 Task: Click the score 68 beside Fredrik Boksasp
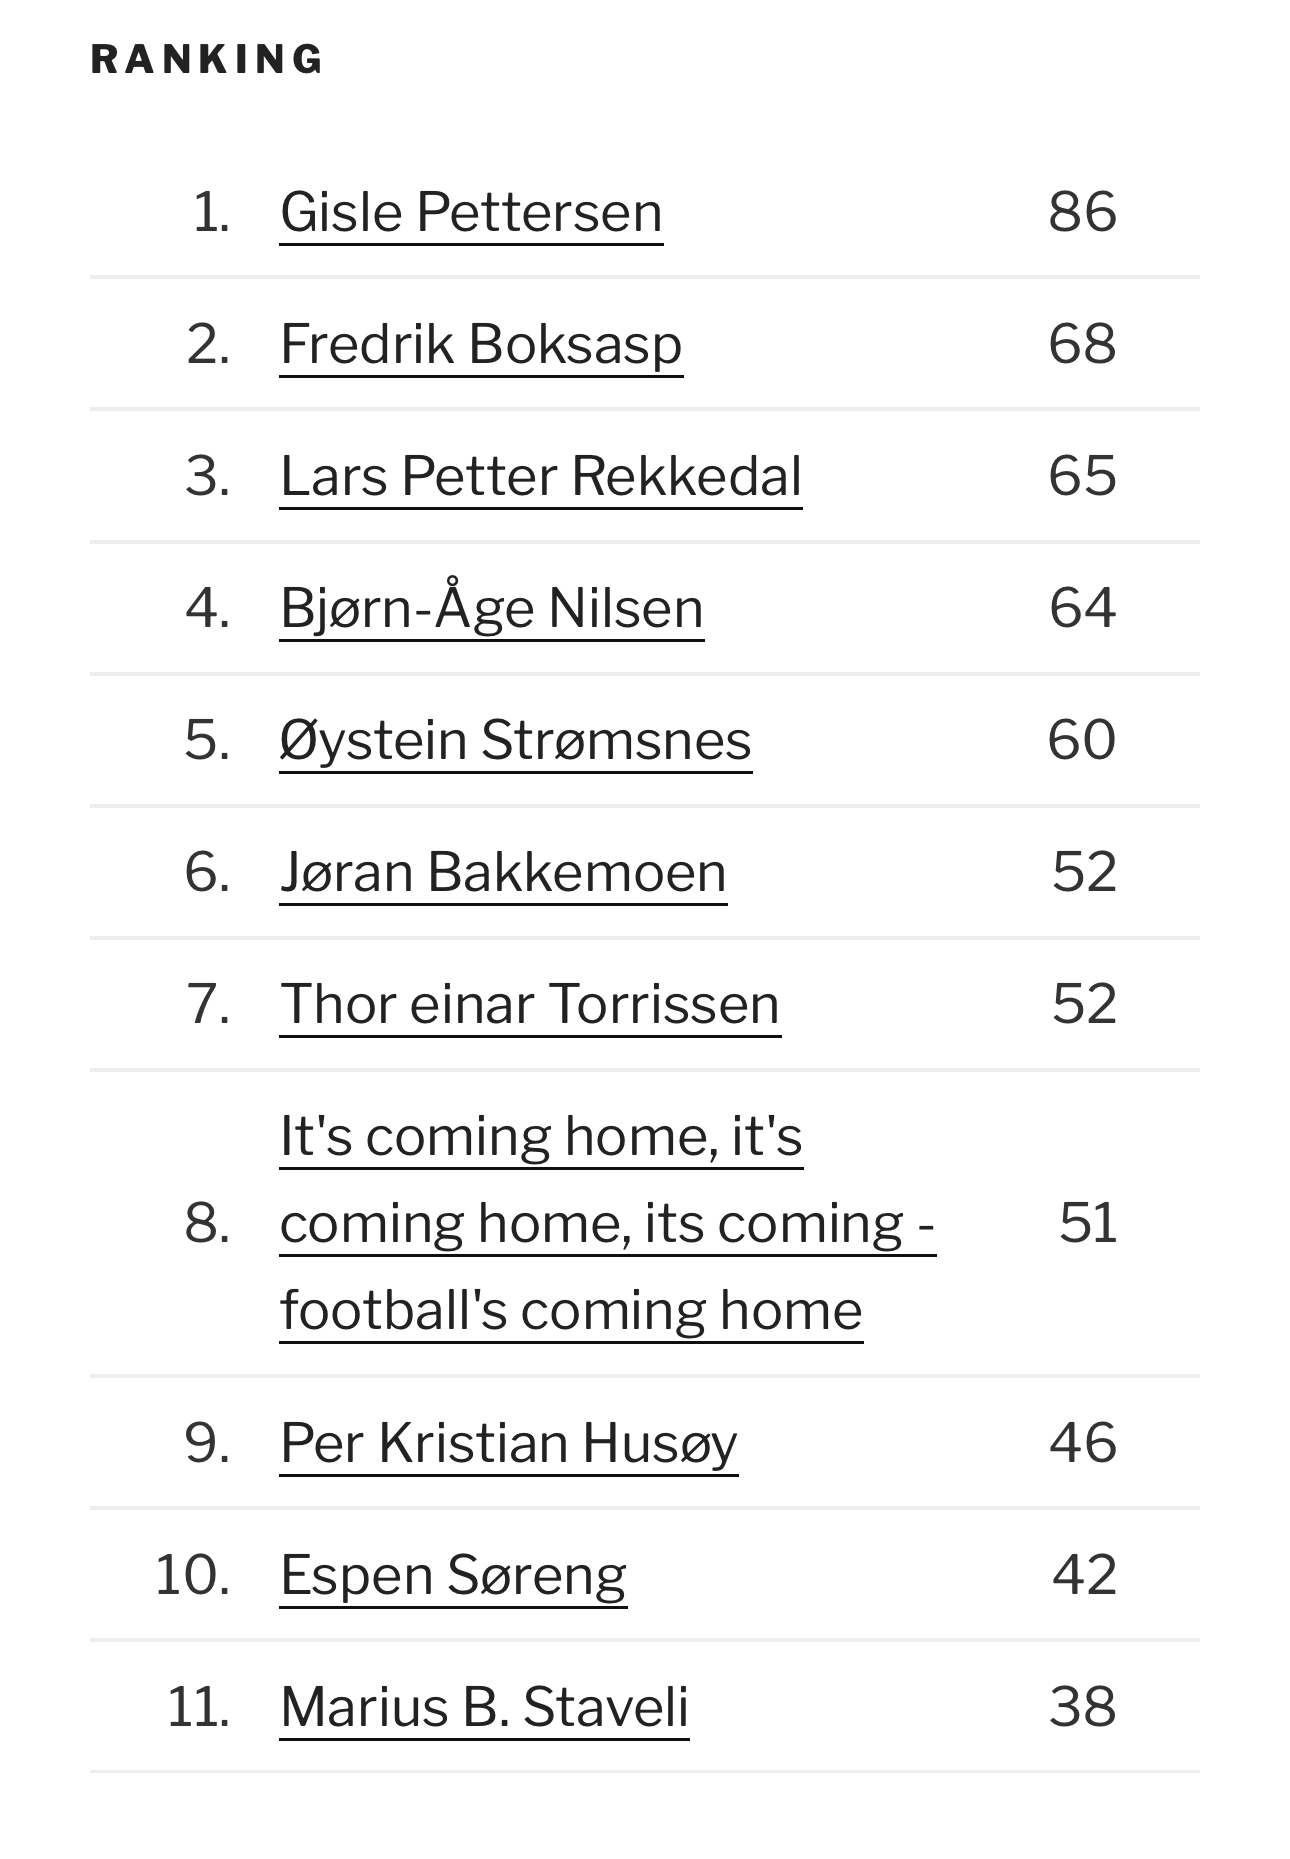pyautogui.click(x=1082, y=344)
